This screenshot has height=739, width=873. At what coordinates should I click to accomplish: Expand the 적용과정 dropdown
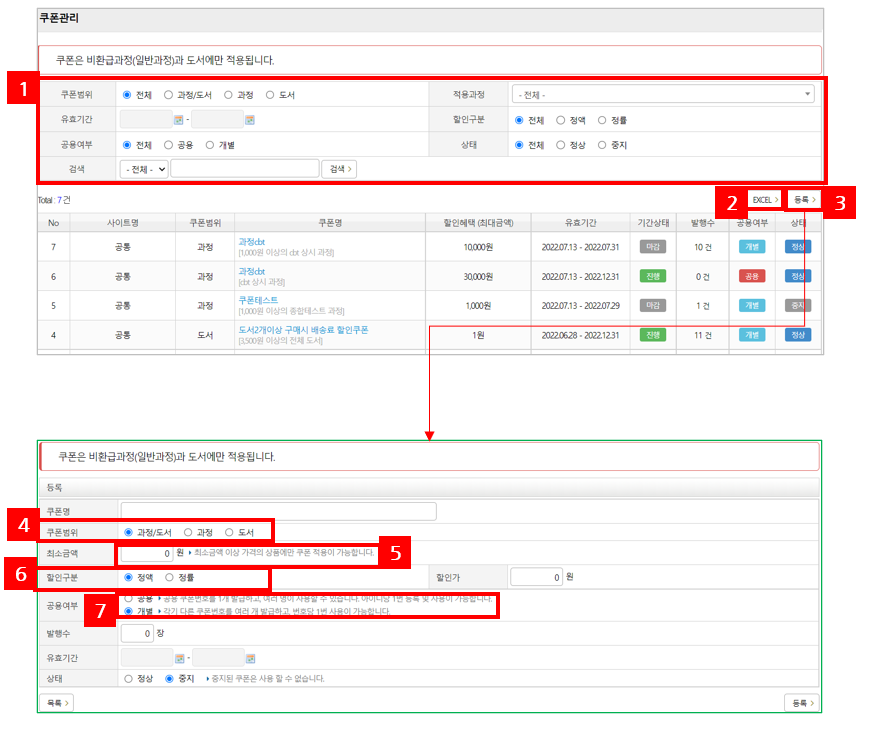click(x=663, y=95)
